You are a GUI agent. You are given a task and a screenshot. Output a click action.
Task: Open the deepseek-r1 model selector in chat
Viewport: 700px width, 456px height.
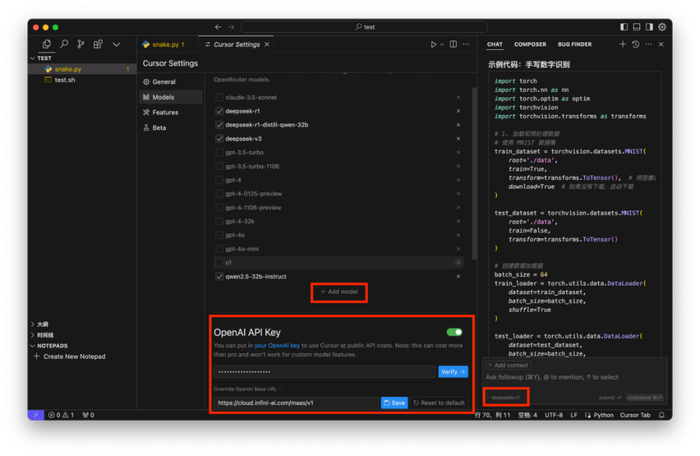coord(506,397)
